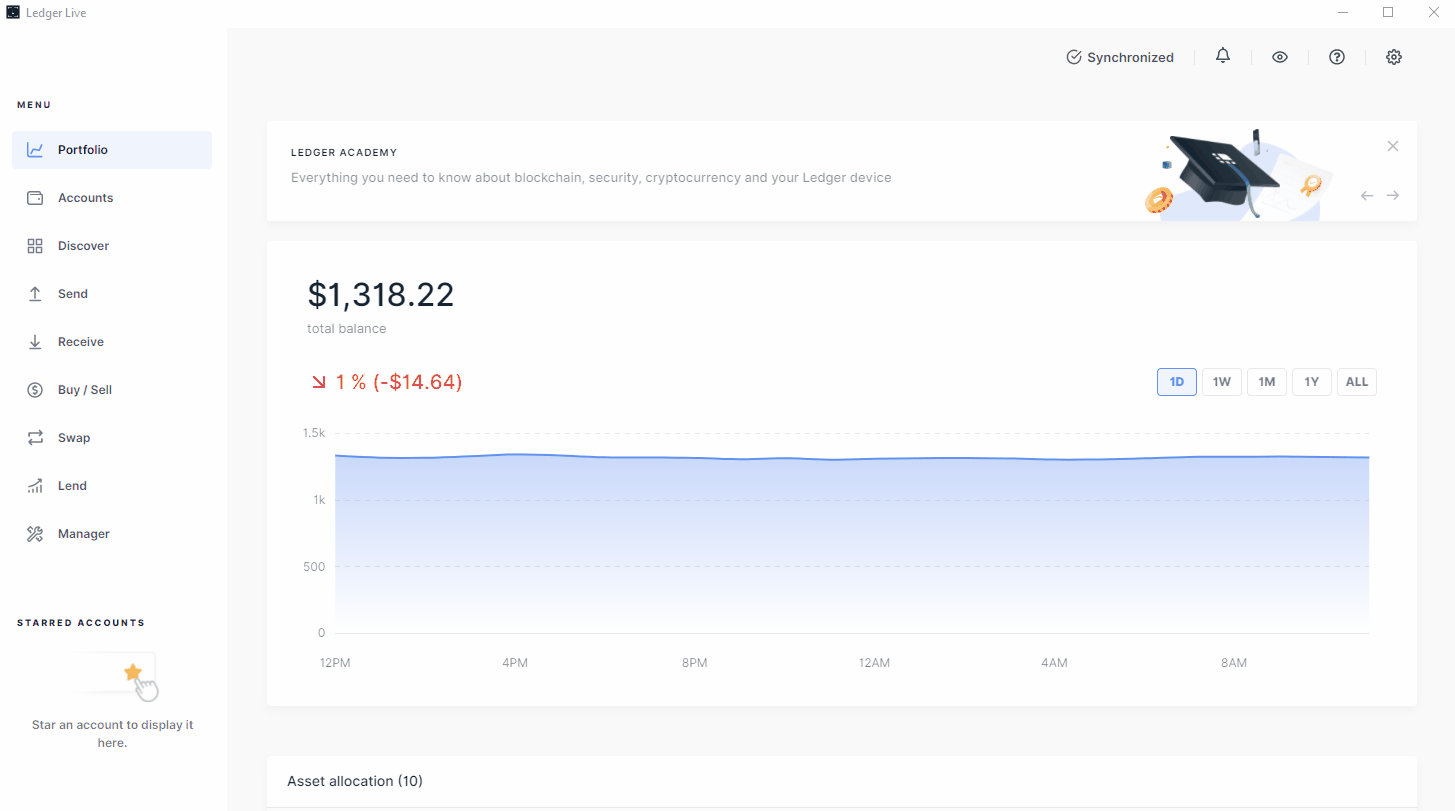Minimize the Ledger Live window
1455x811 pixels.
(x=1343, y=12)
